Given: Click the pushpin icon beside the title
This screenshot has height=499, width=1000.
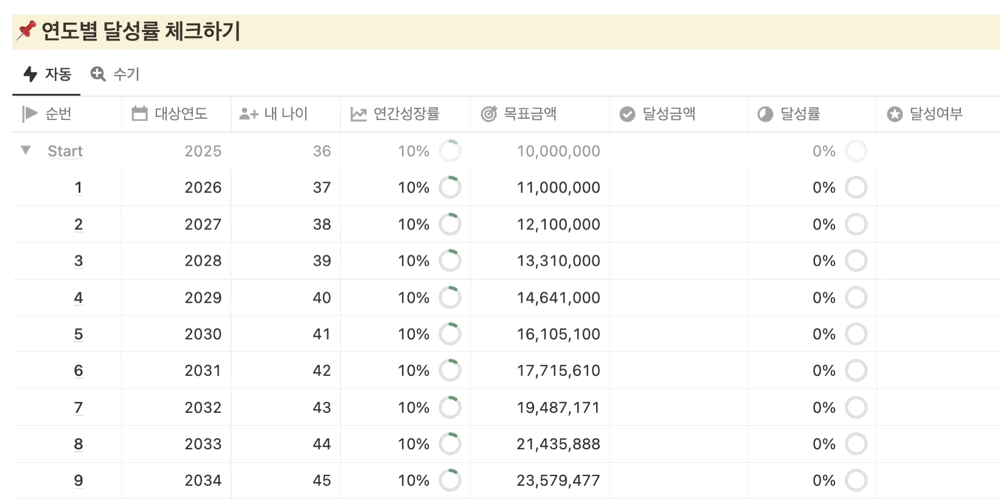Looking at the screenshot, I should [26, 30].
